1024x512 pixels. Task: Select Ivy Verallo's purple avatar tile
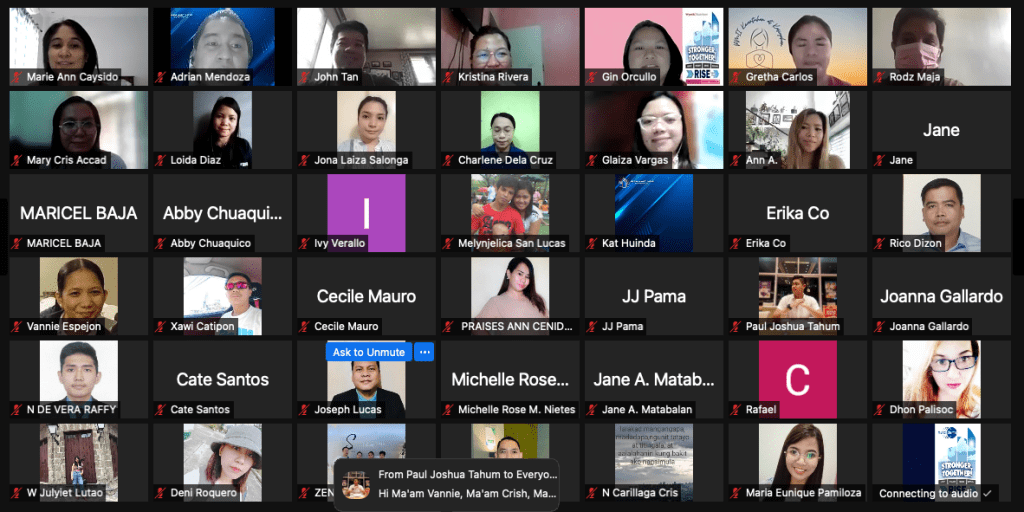[366, 211]
